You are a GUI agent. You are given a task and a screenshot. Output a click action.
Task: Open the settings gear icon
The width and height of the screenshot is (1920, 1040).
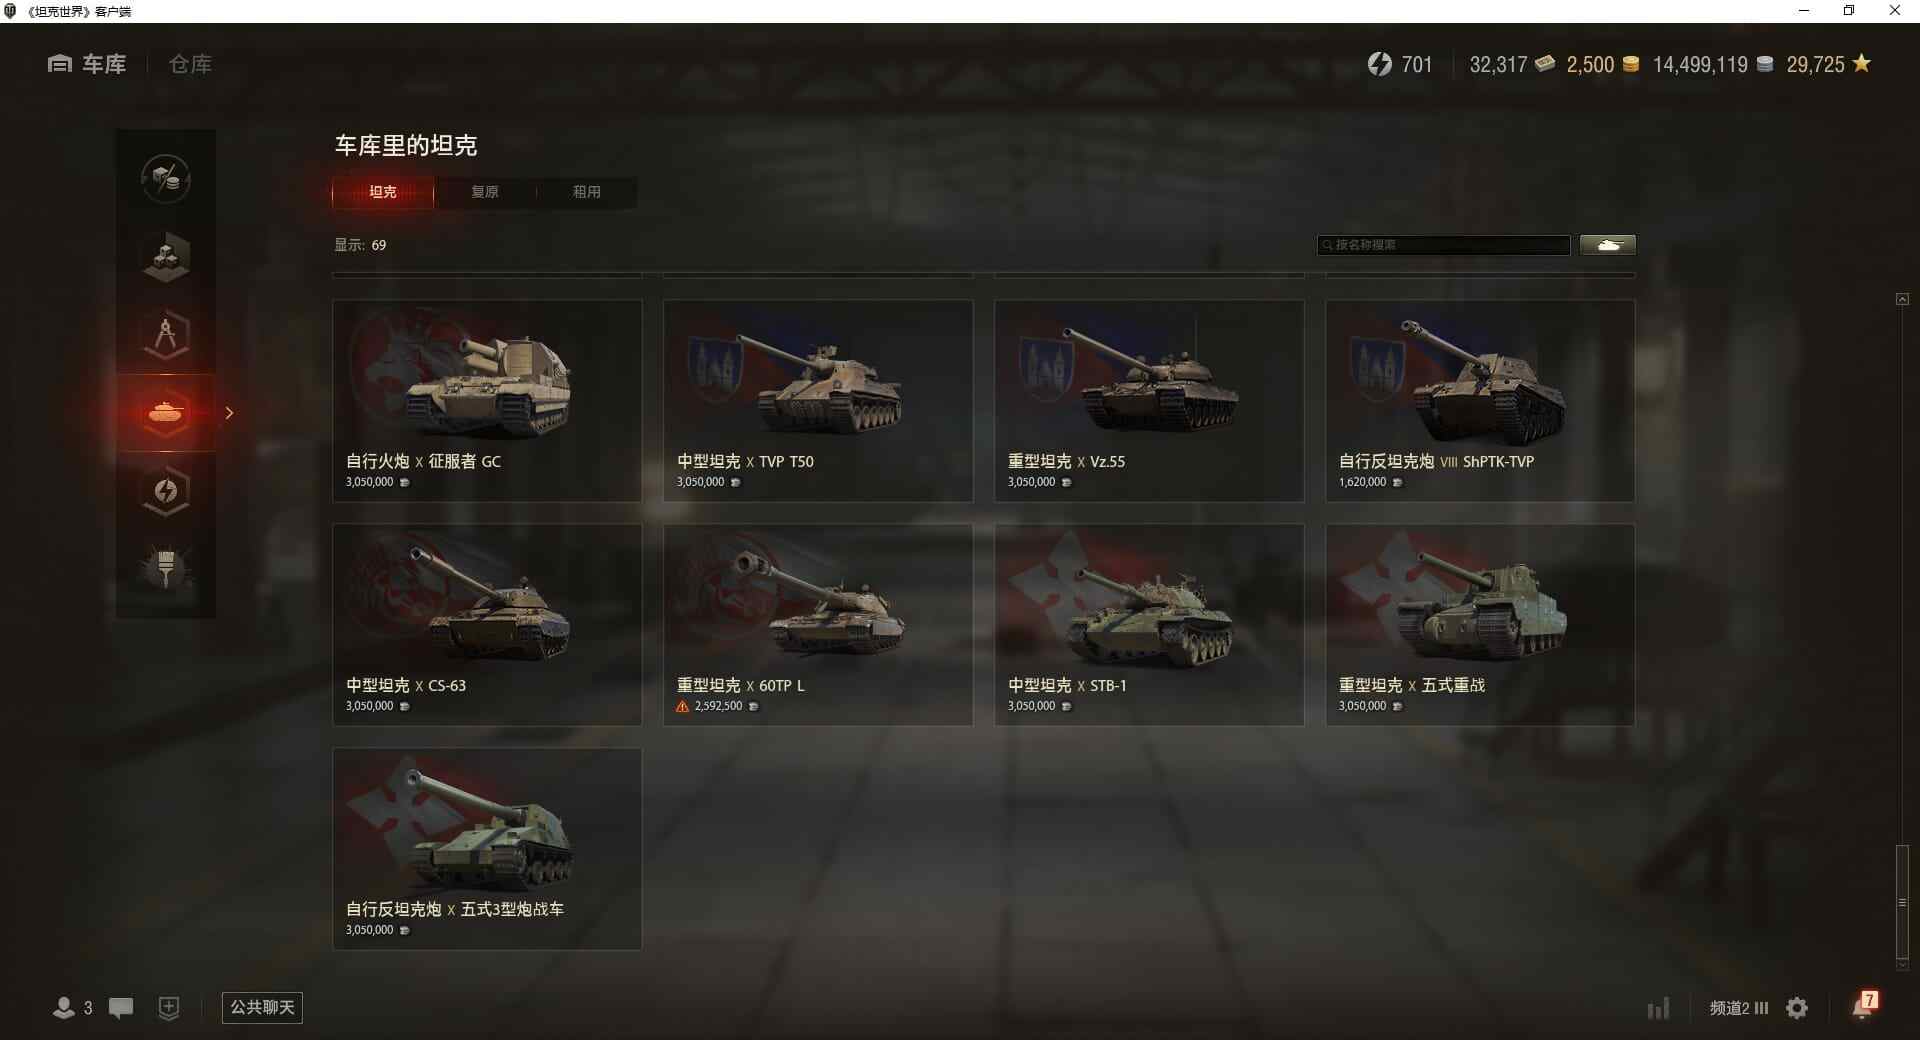[1797, 1007]
